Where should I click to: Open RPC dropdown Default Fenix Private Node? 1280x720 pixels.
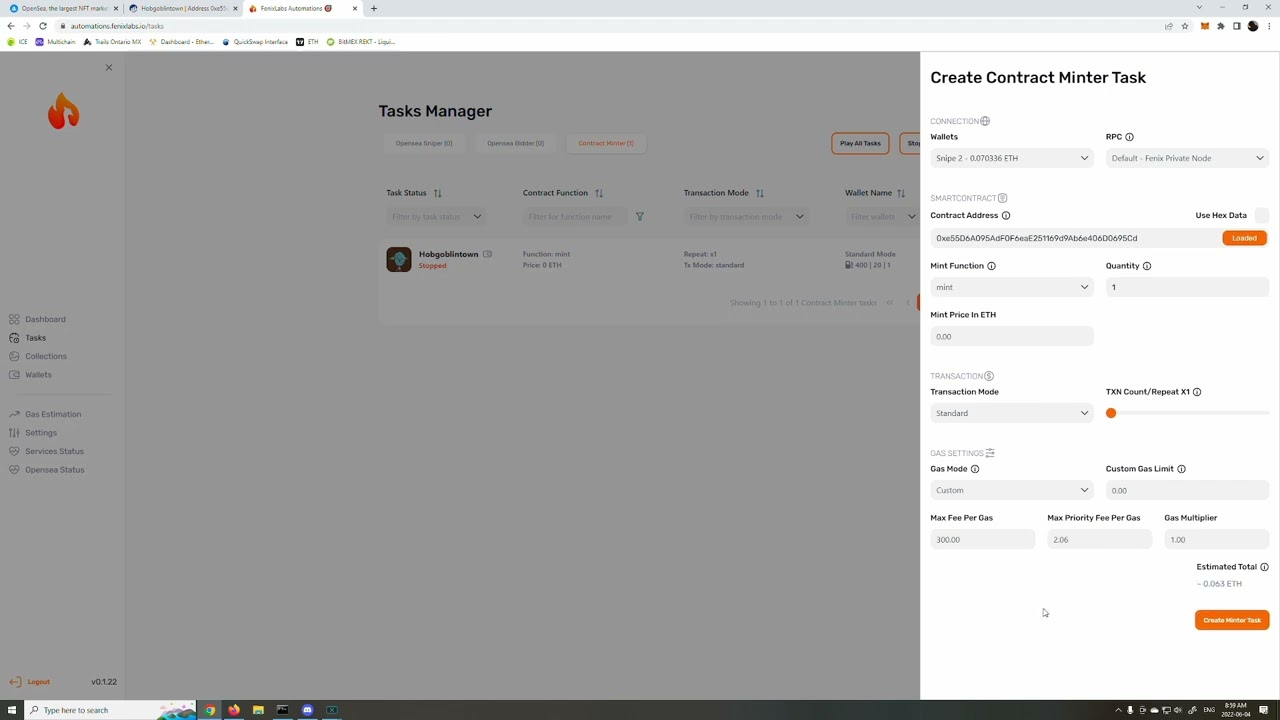coord(1187,158)
